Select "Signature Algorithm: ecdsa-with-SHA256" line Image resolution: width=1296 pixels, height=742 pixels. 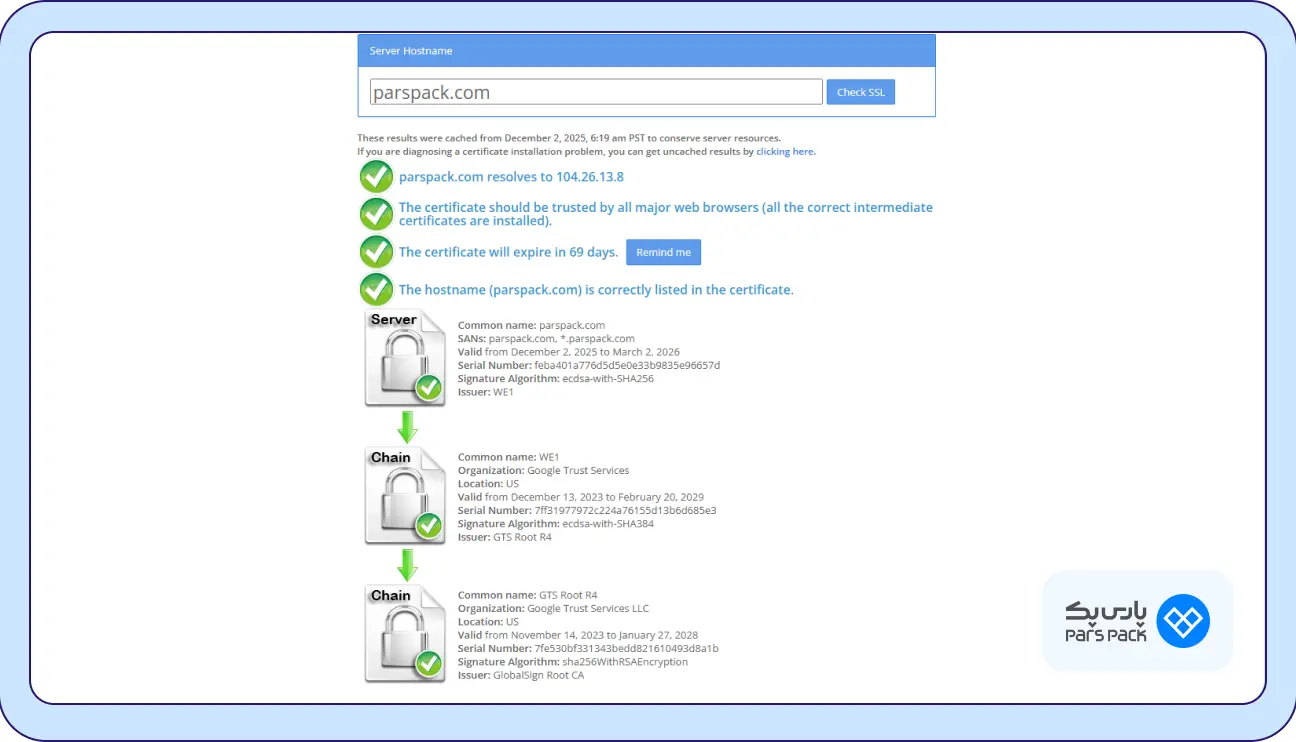point(556,379)
